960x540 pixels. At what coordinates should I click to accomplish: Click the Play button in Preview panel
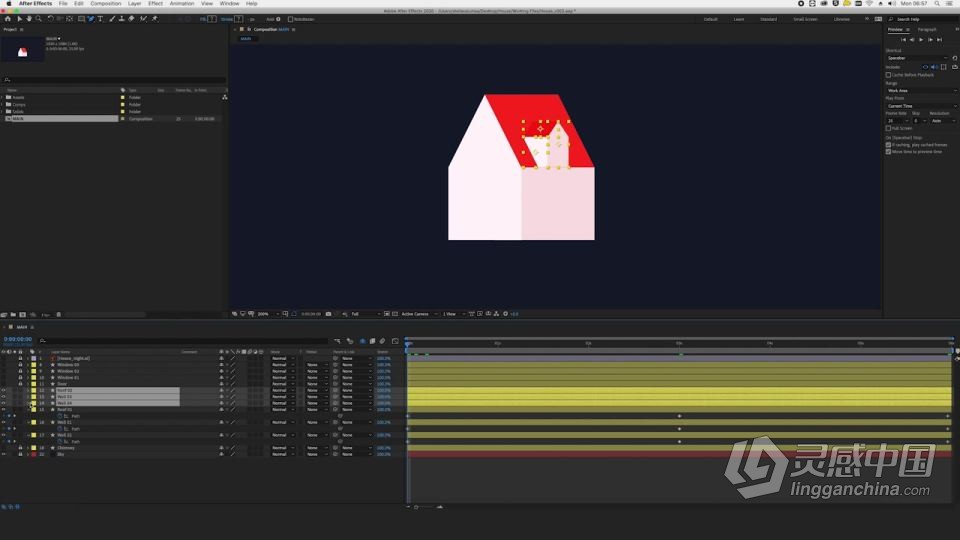(921, 40)
